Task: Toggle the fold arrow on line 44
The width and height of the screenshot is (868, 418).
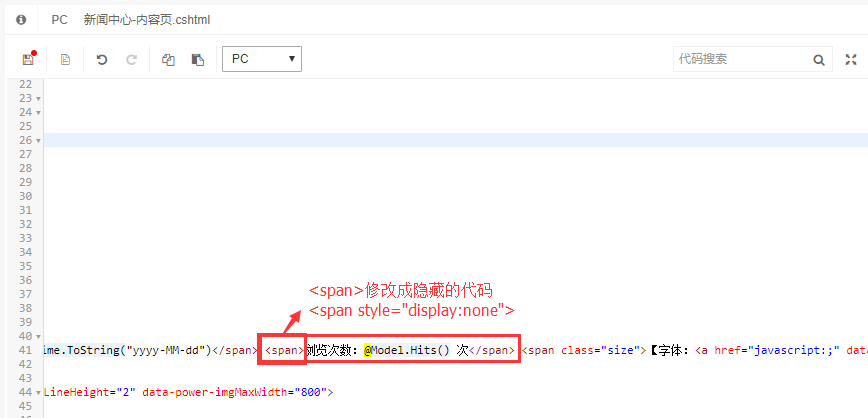Action: (x=38, y=393)
